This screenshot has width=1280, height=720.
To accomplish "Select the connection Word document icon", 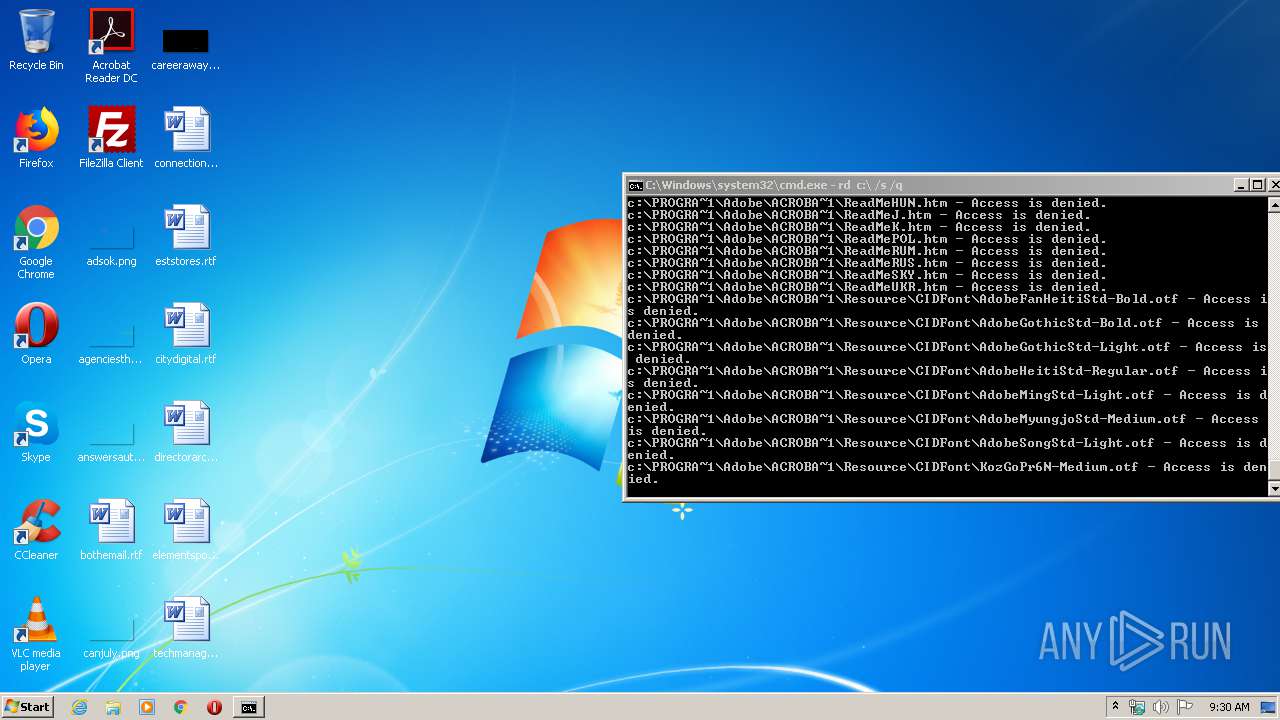I will click(x=186, y=139).
